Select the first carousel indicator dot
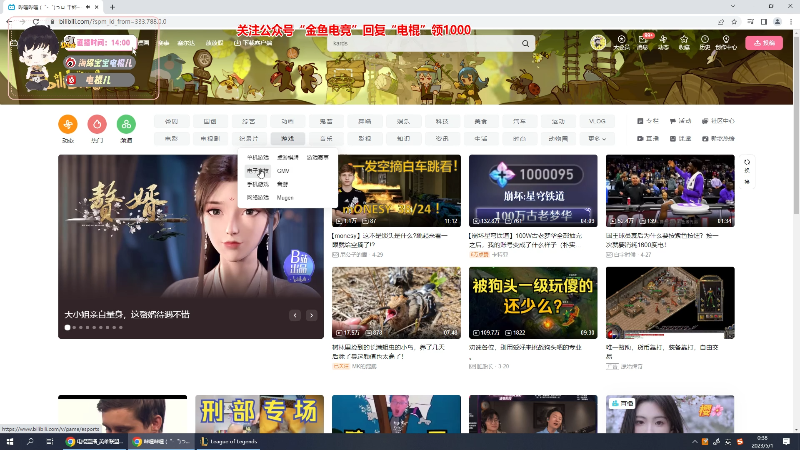The image size is (800, 450). pyautogui.click(x=67, y=328)
